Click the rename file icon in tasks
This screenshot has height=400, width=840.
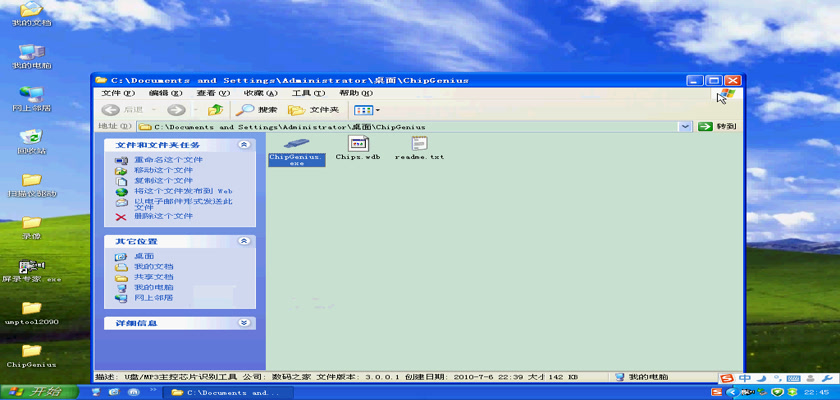point(122,160)
